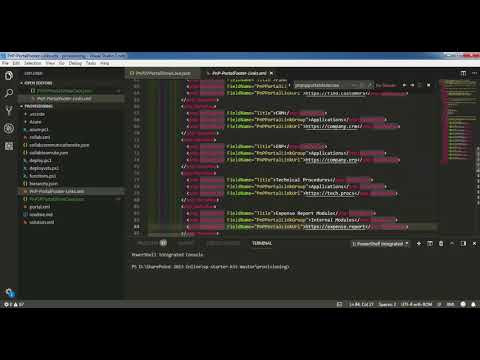Open the Tasks menu

91,63
